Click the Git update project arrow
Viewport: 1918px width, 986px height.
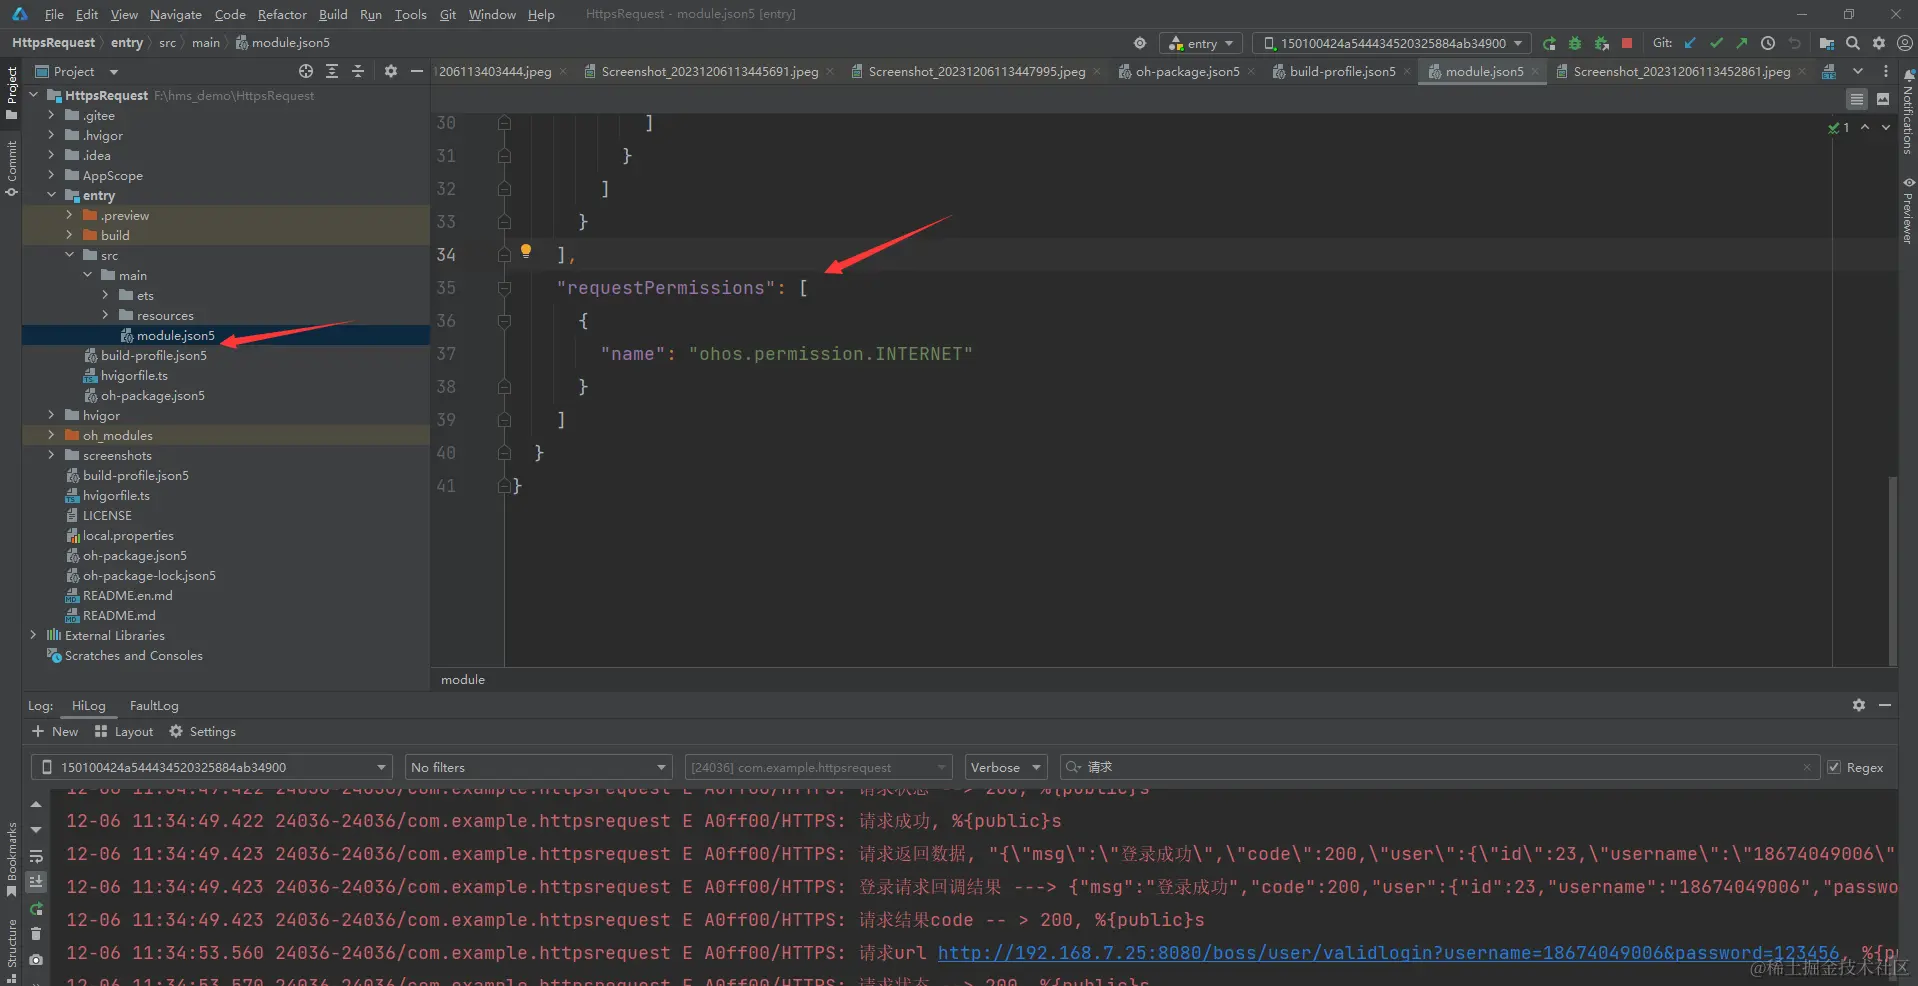tap(1690, 43)
